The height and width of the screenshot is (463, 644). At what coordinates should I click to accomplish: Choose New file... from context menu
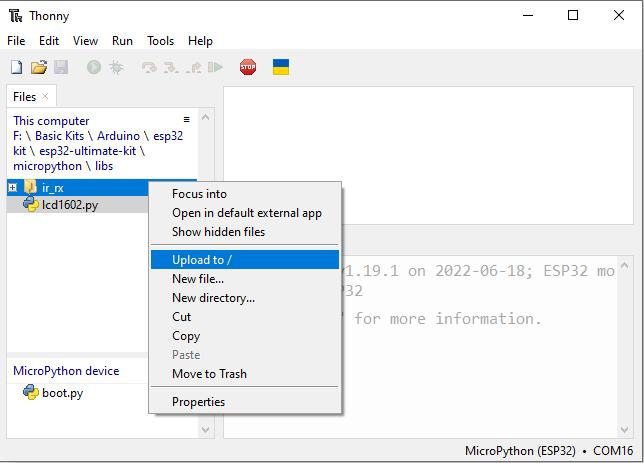coord(245,279)
